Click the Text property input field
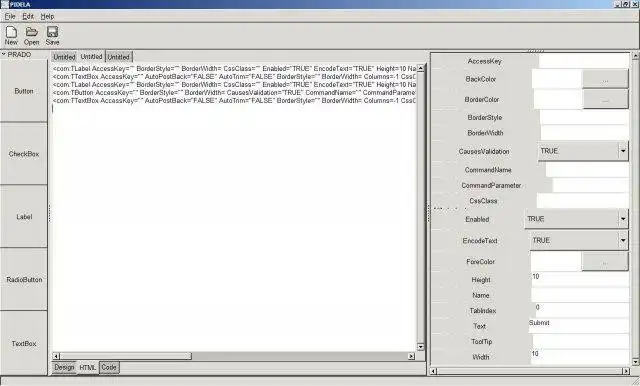The width and height of the screenshot is (640, 386). (579, 326)
